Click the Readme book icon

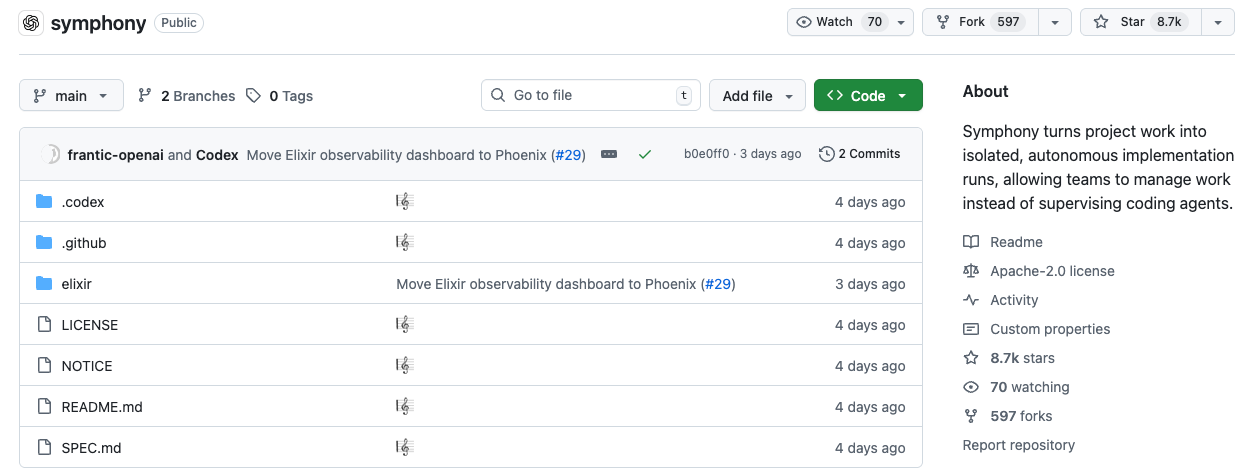(x=970, y=242)
